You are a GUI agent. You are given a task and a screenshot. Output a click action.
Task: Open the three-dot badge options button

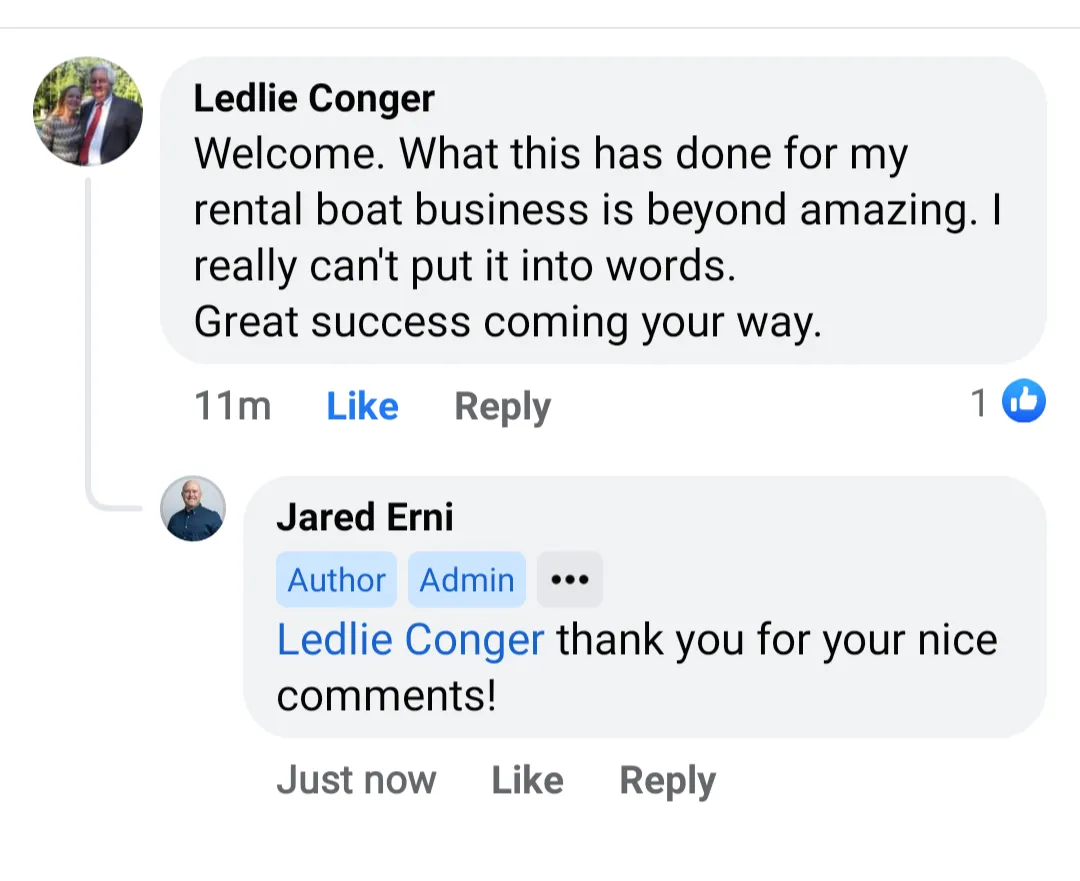[x=570, y=579]
